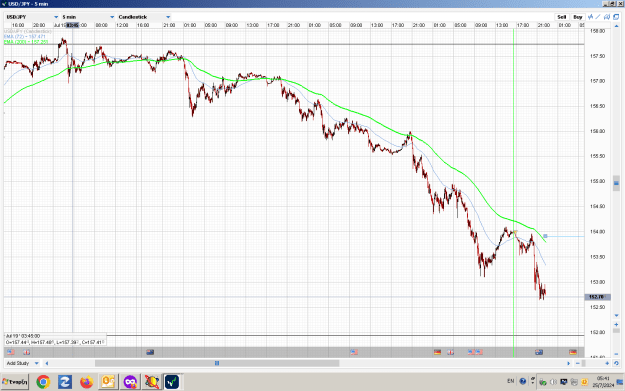Image resolution: width=625 pixels, height=391 pixels.
Task: Click the leftmost US flag event icon
Action: [x=11, y=352]
